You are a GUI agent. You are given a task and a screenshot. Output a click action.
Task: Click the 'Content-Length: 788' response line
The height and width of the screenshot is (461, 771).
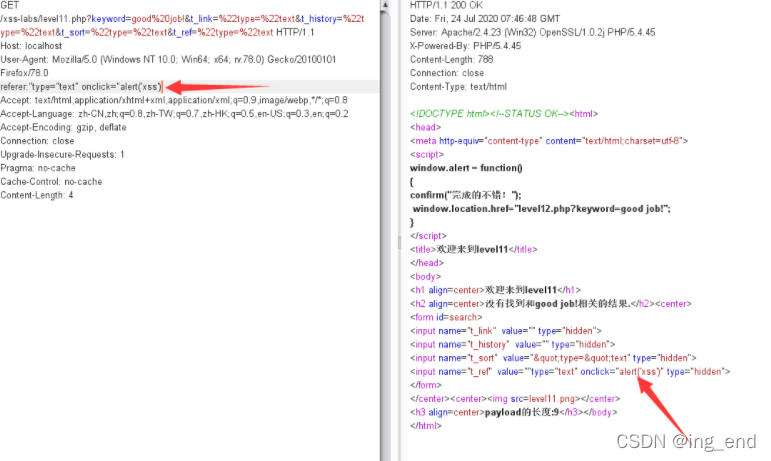451,59
